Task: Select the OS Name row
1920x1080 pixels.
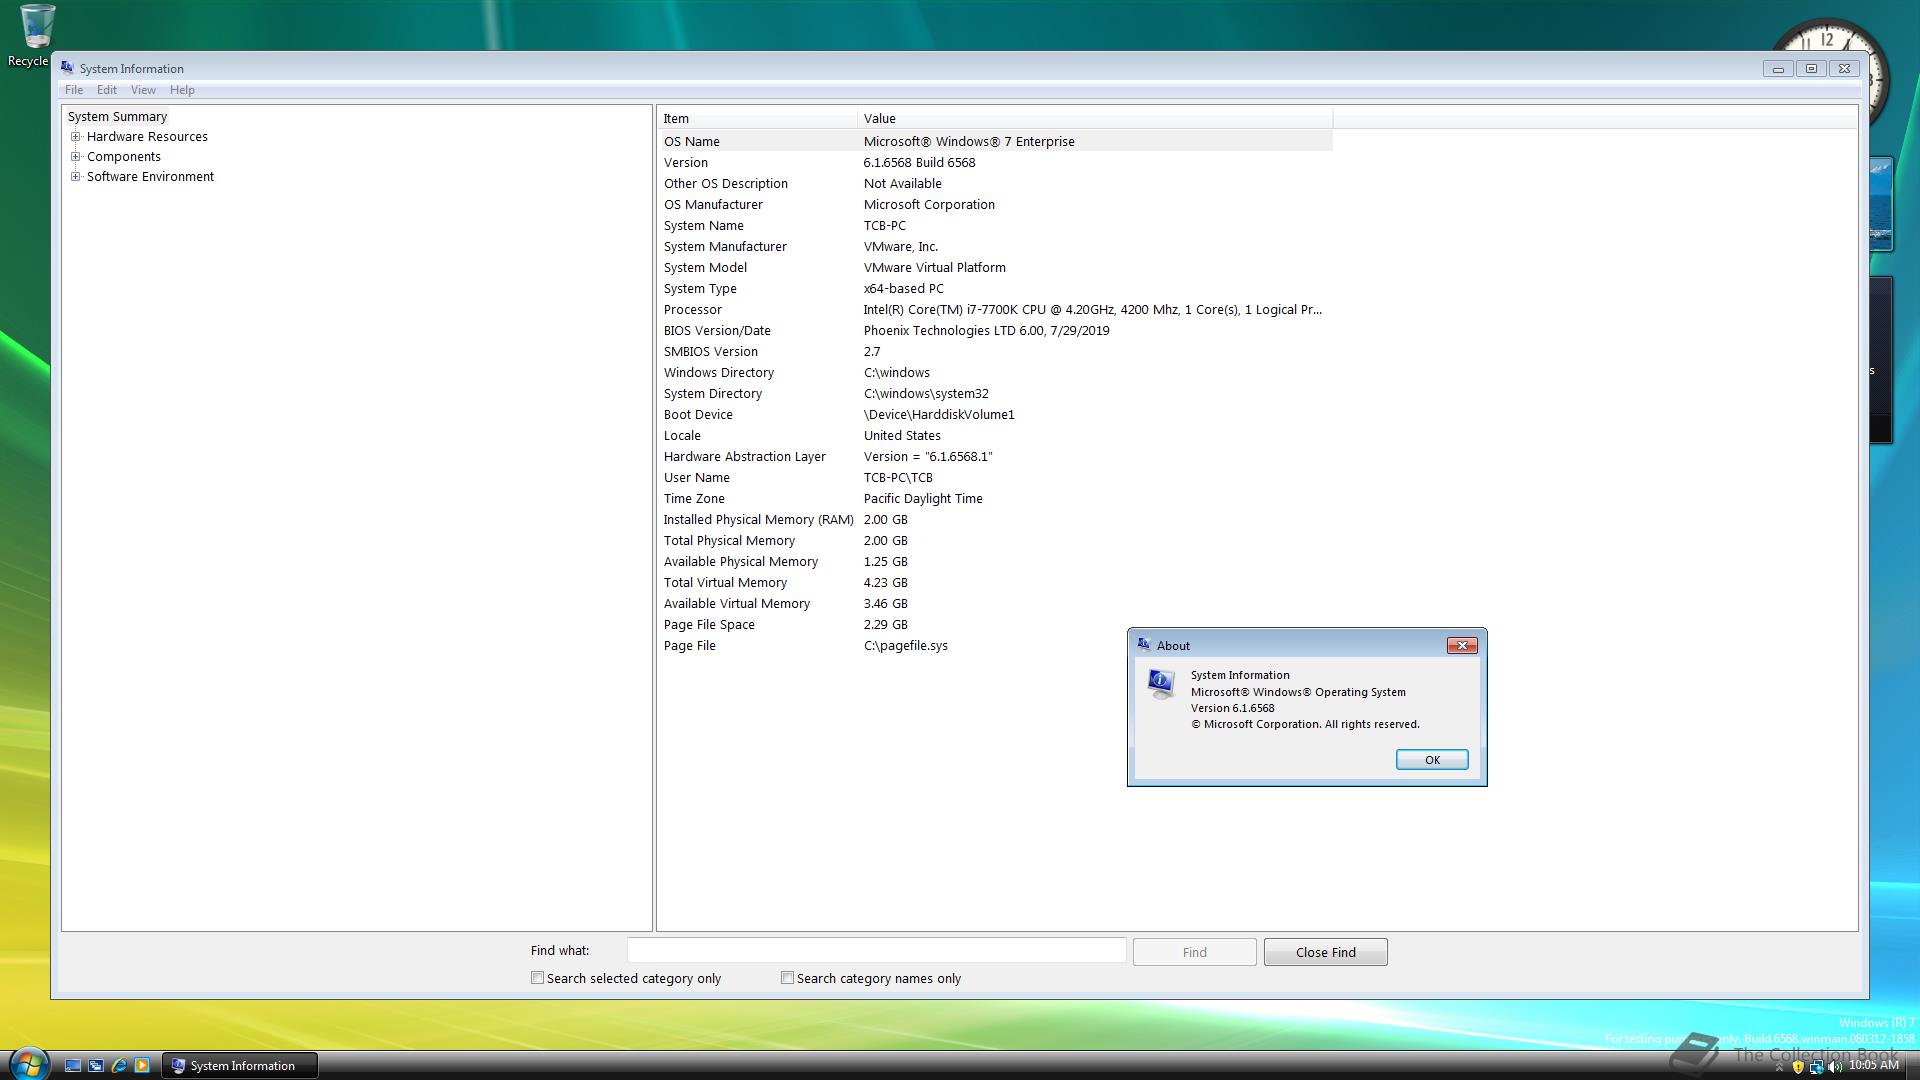Action: click(x=995, y=141)
